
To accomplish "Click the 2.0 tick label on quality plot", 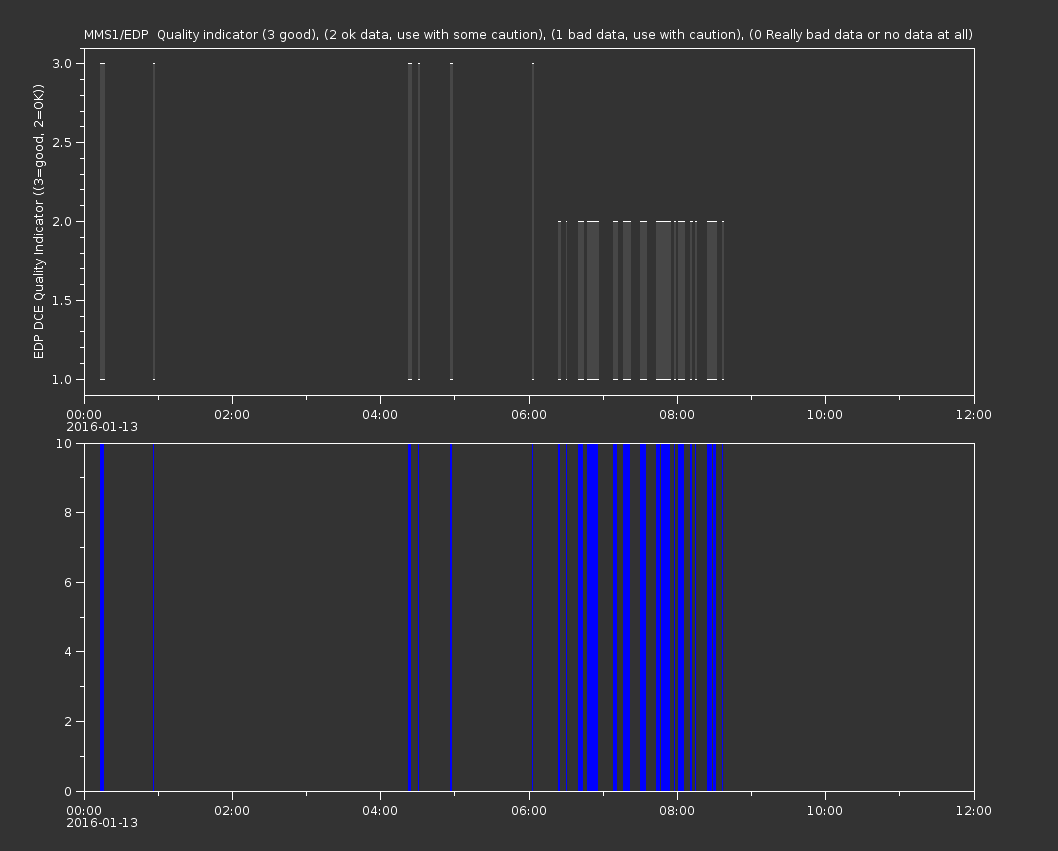I will (62, 221).
